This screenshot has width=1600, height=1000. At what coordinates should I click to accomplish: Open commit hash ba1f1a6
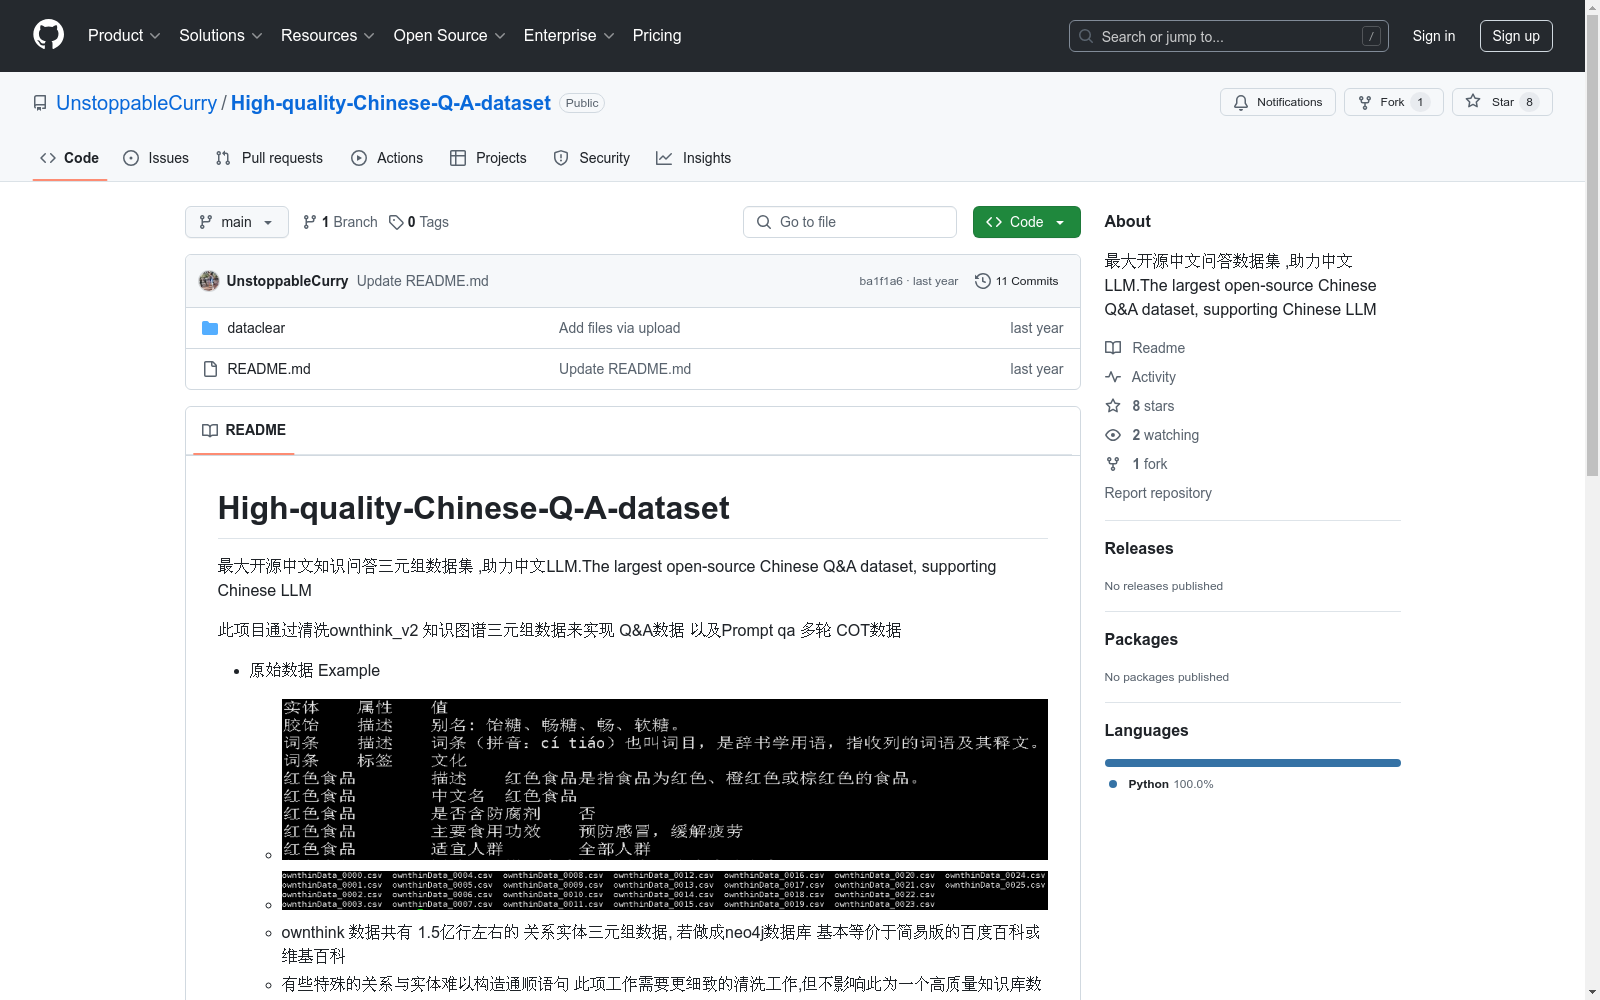point(881,281)
